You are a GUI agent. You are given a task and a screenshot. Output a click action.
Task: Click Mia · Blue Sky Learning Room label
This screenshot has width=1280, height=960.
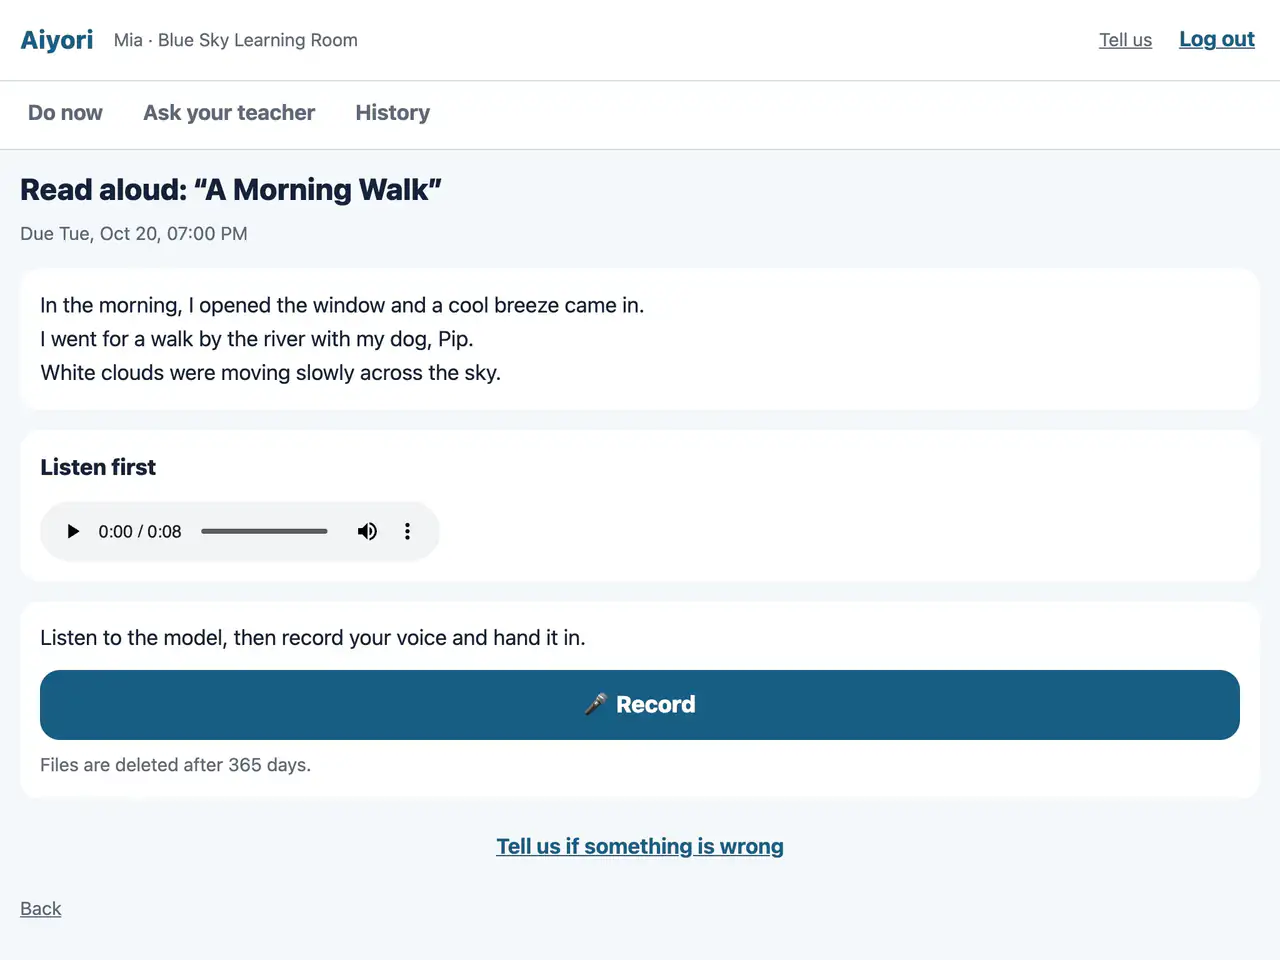point(236,40)
